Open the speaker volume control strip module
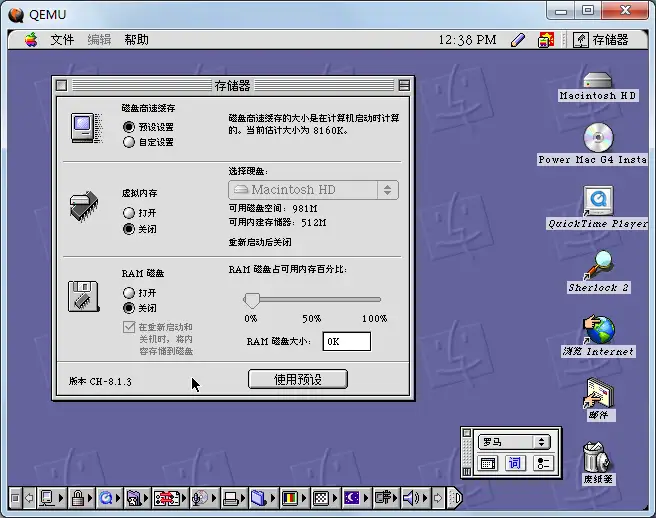The height and width of the screenshot is (518, 656). click(x=411, y=498)
